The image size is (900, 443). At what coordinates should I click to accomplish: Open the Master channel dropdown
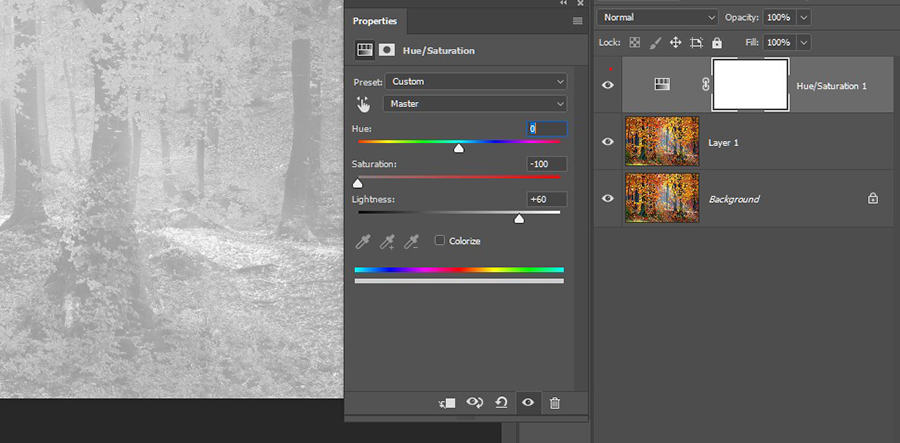[475, 104]
